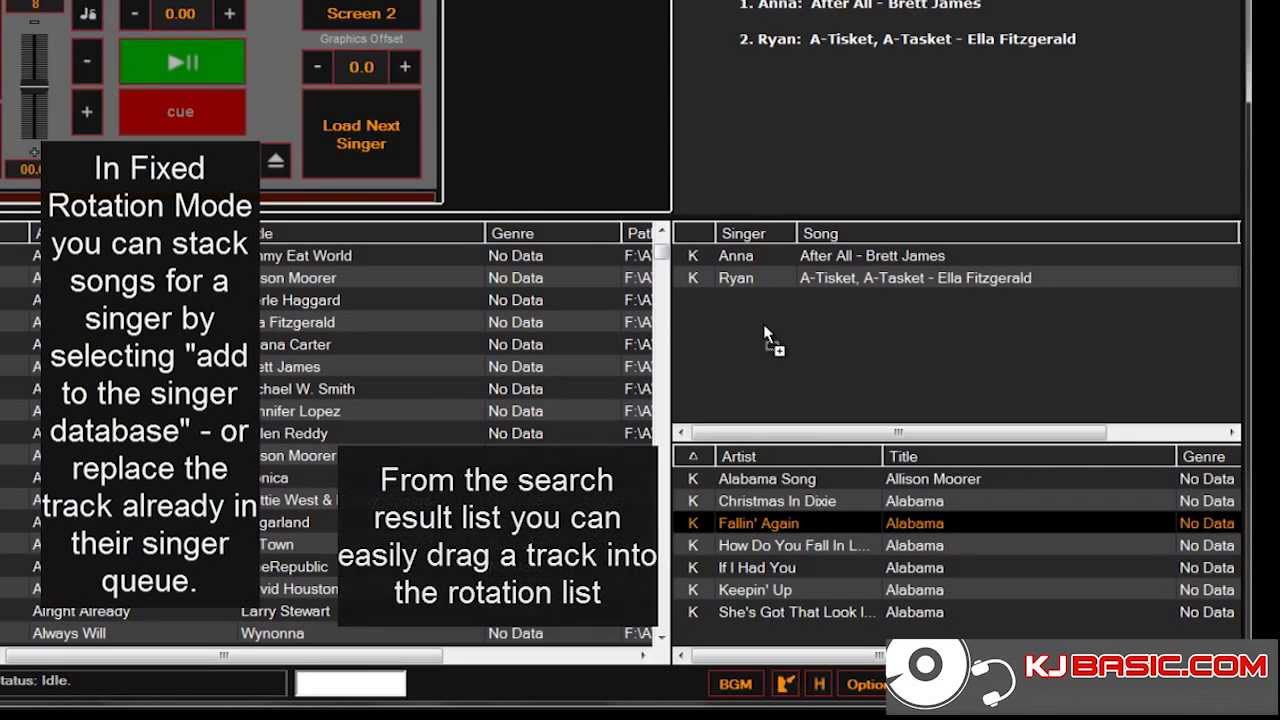1280x720 pixels.
Task: Select 'Keepin' Up' track
Action: click(x=755, y=590)
